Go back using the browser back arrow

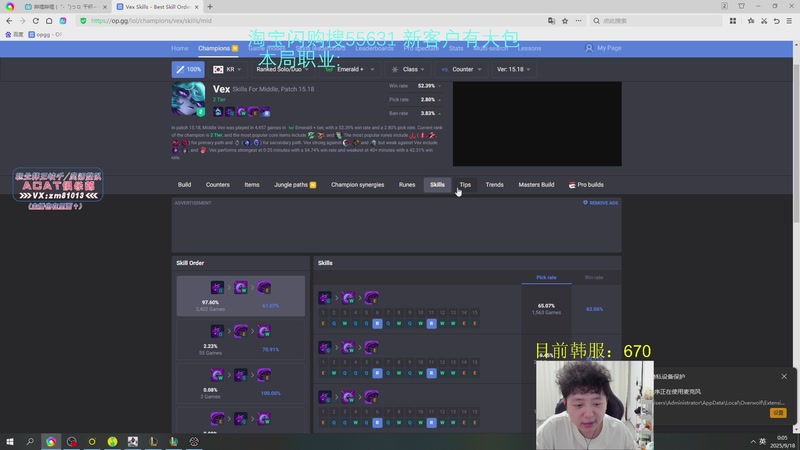[x=9, y=21]
